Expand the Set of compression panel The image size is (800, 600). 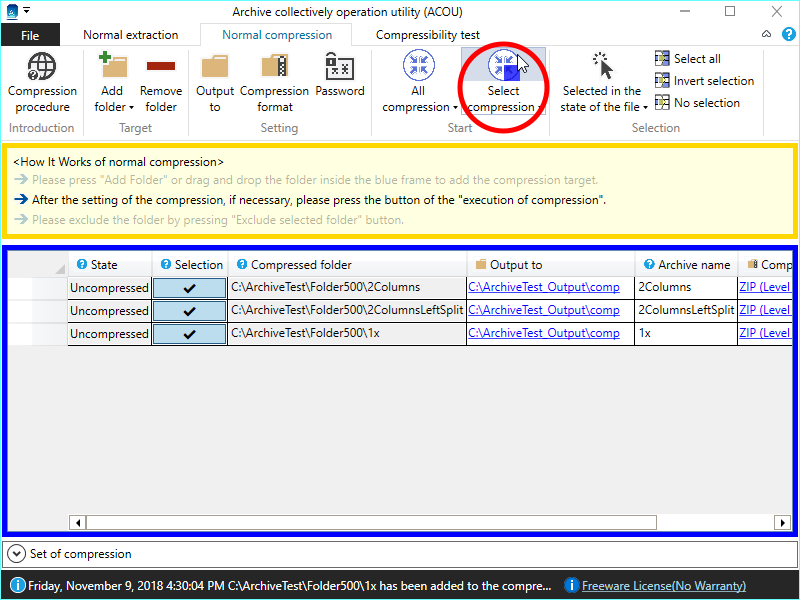pos(16,554)
